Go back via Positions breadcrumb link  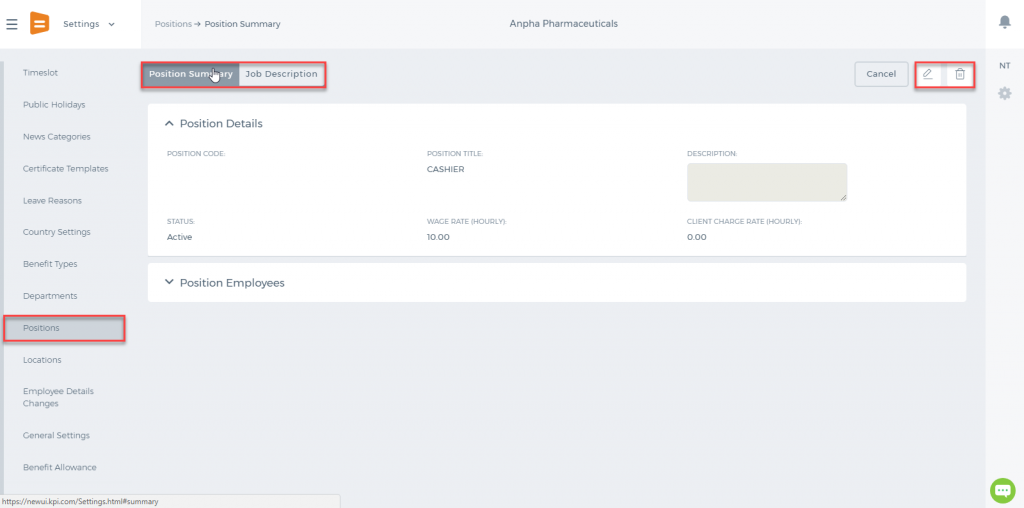[x=173, y=24]
